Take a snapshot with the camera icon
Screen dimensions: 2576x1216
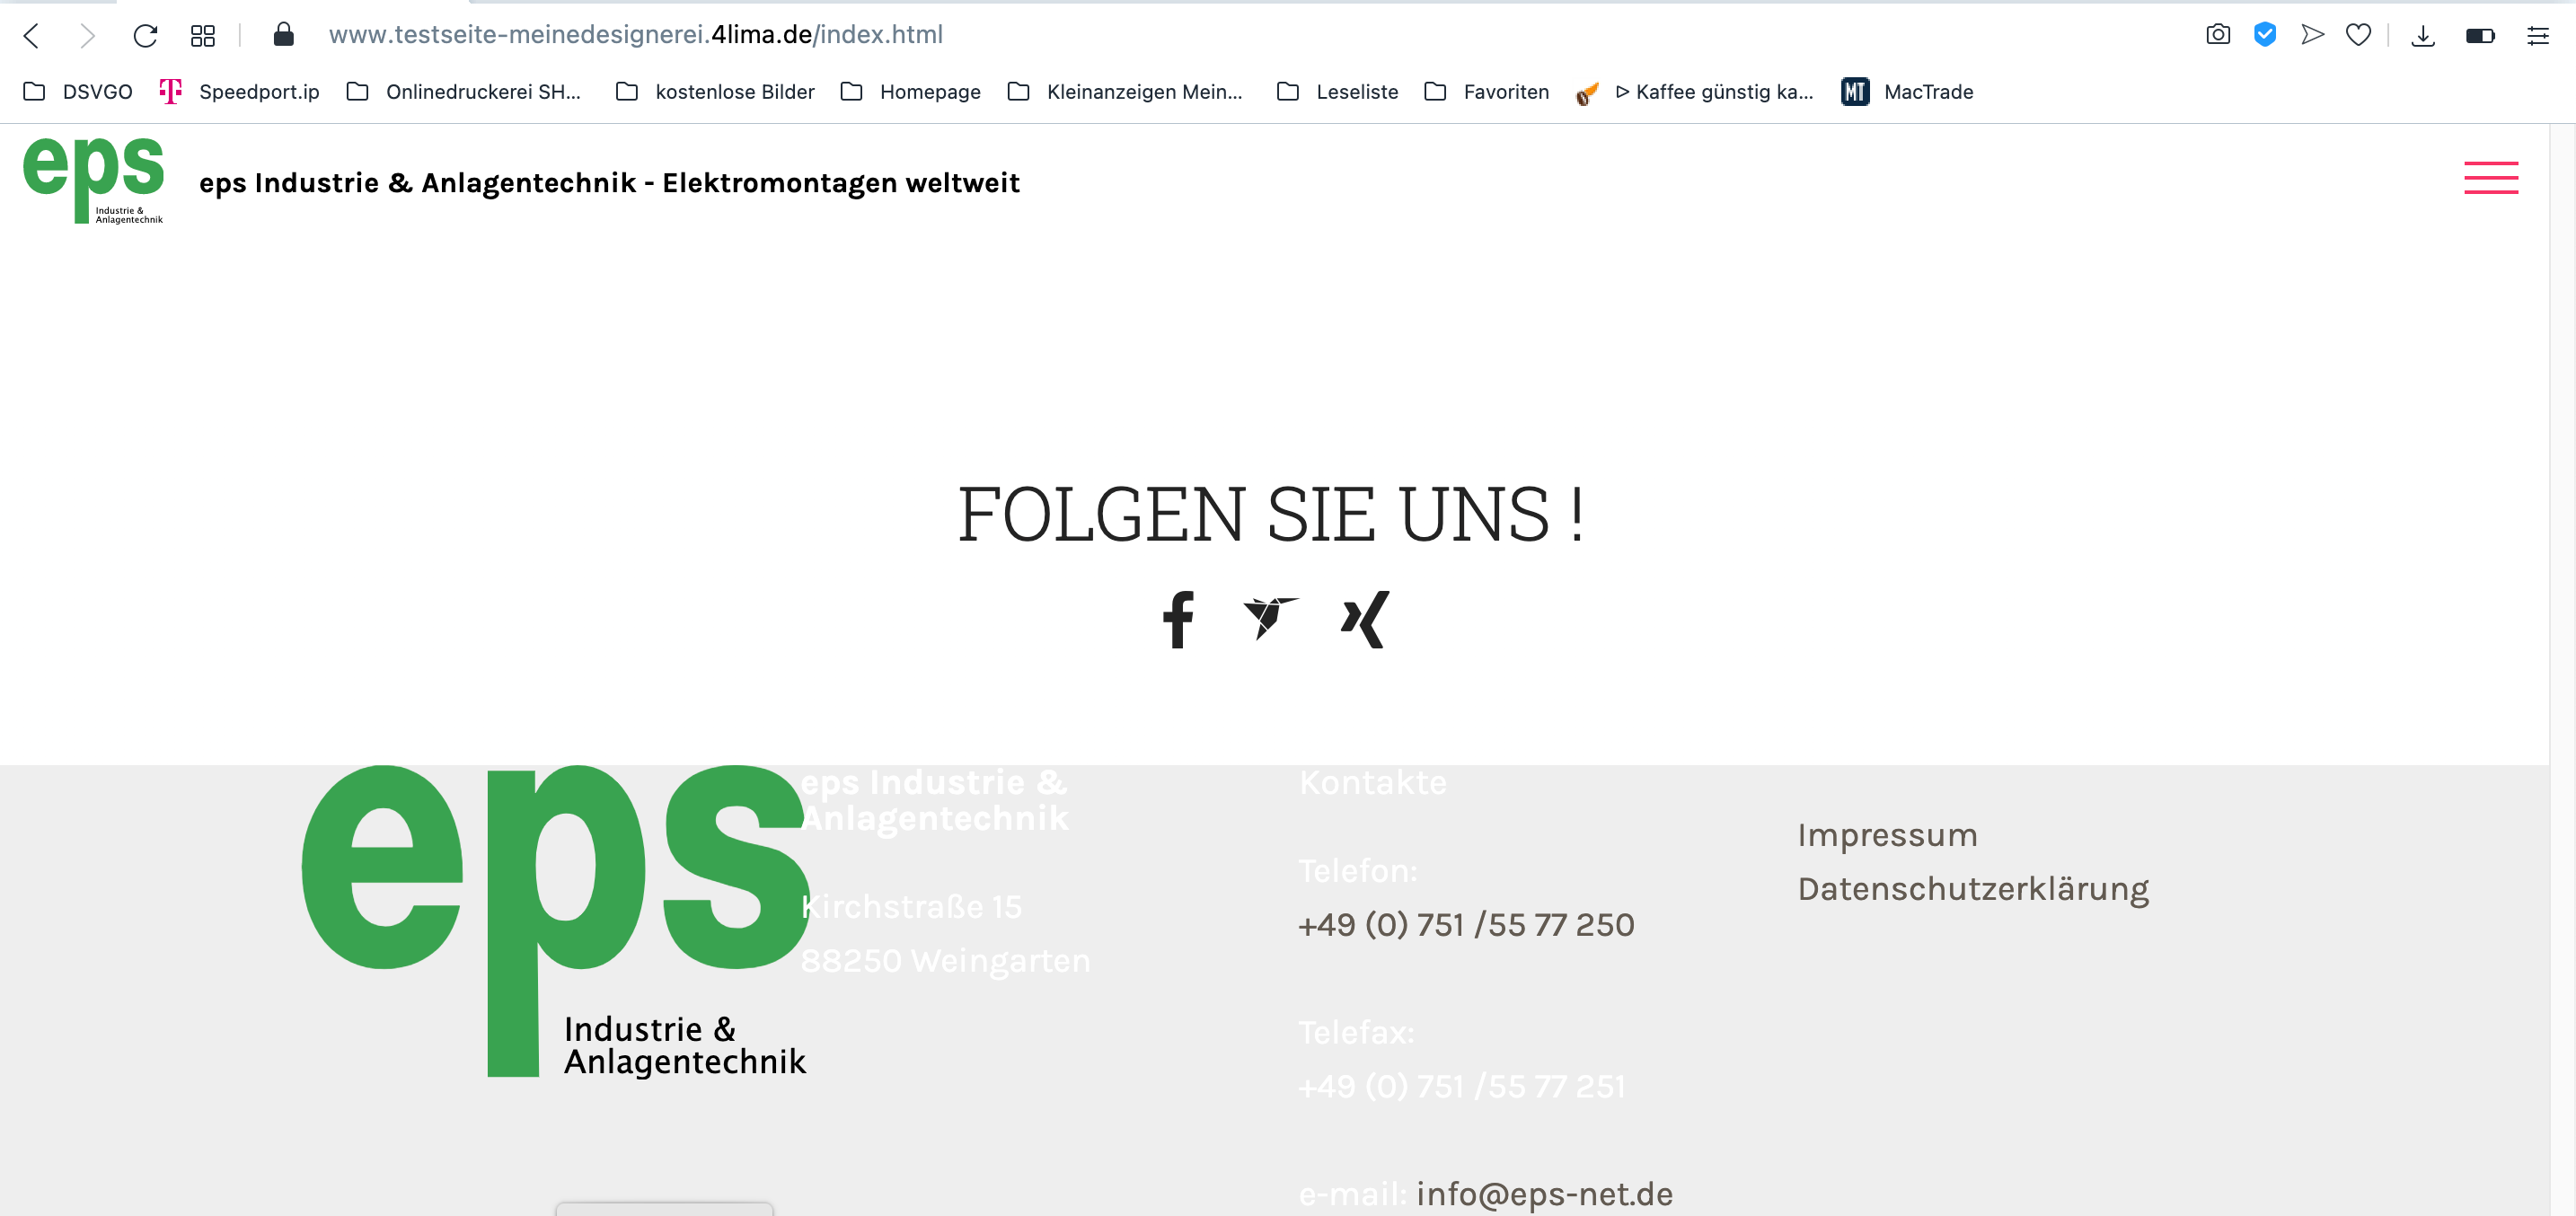[2217, 35]
